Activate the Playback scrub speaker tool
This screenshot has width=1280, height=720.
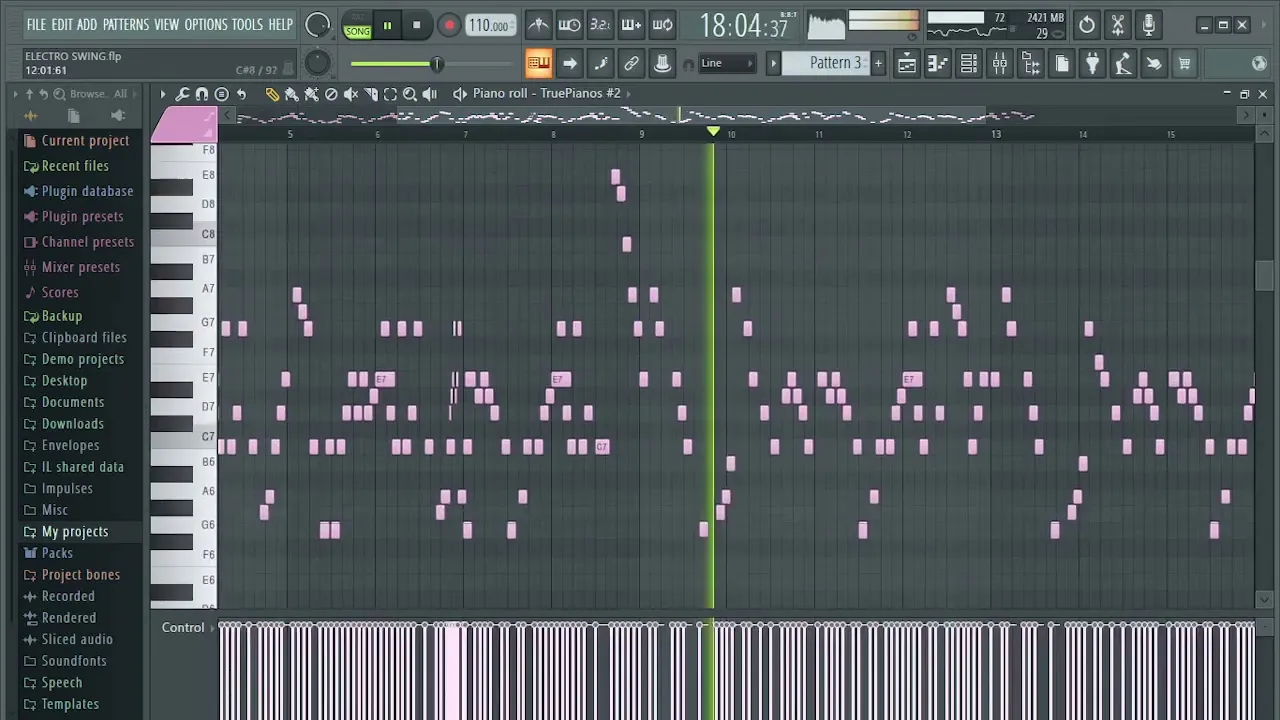pos(430,93)
